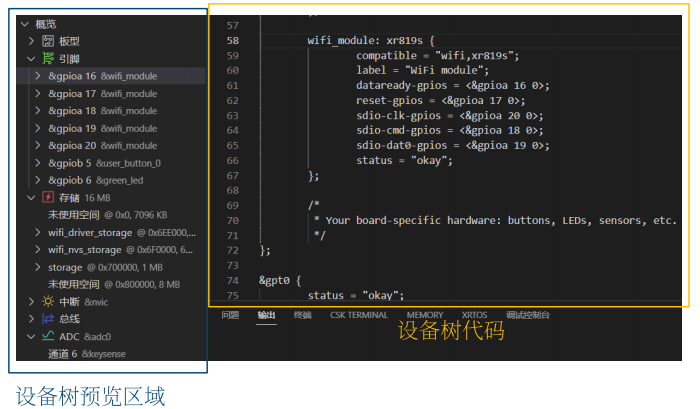Expand the 中断 &nvic node
700x409 pixels.
pyautogui.click(x=31, y=301)
